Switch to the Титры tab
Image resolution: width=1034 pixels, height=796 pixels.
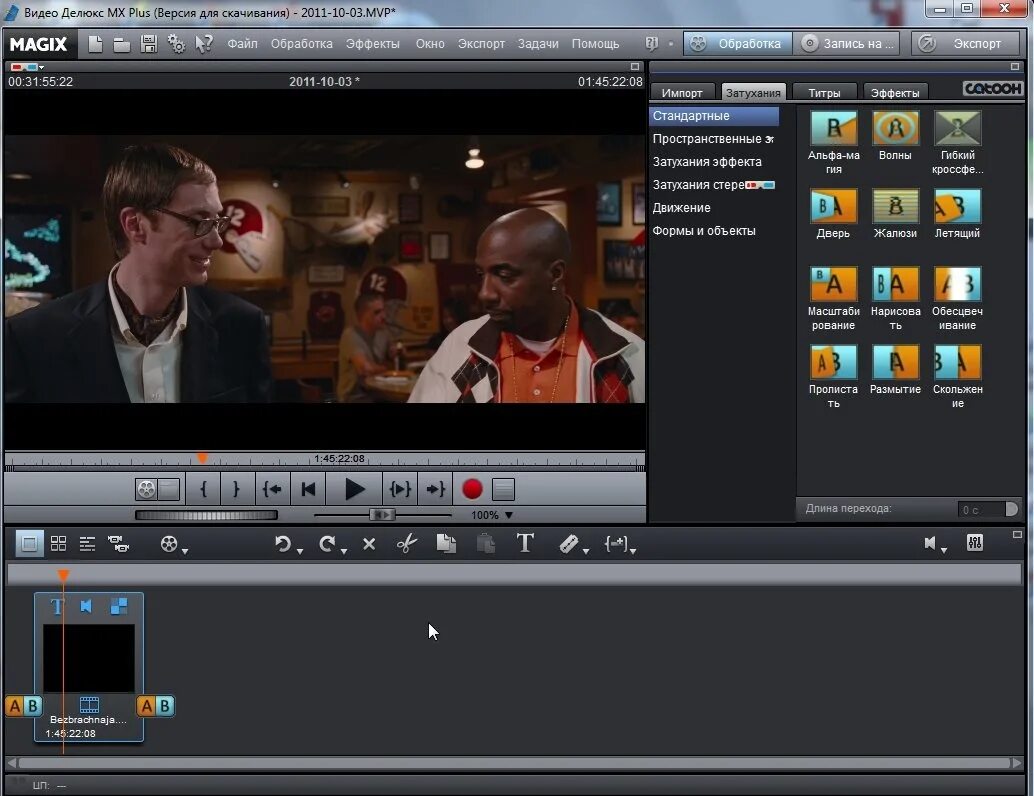(824, 93)
